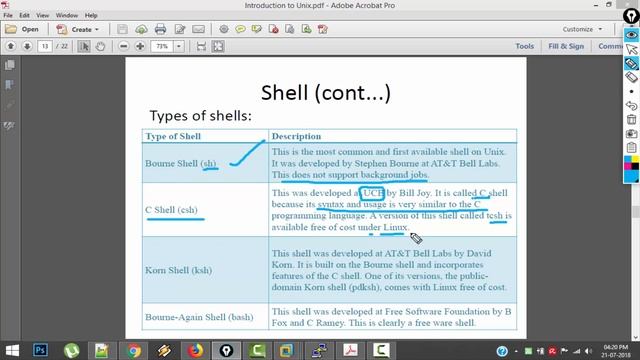Click the clipboard icon in pen toolbar

click(x=631, y=147)
